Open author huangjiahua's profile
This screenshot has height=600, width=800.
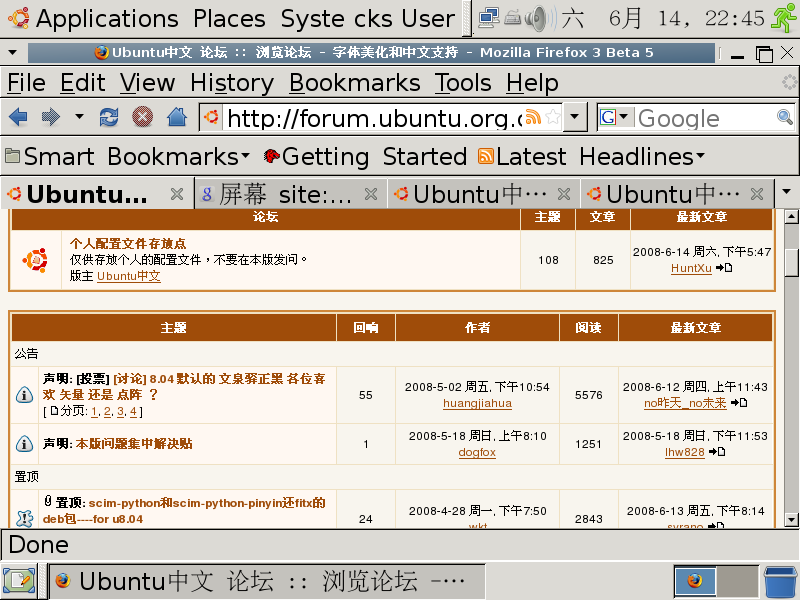(477, 403)
